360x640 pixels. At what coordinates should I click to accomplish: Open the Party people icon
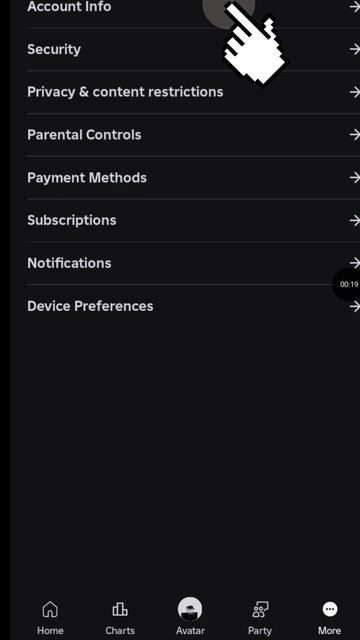click(x=260, y=610)
